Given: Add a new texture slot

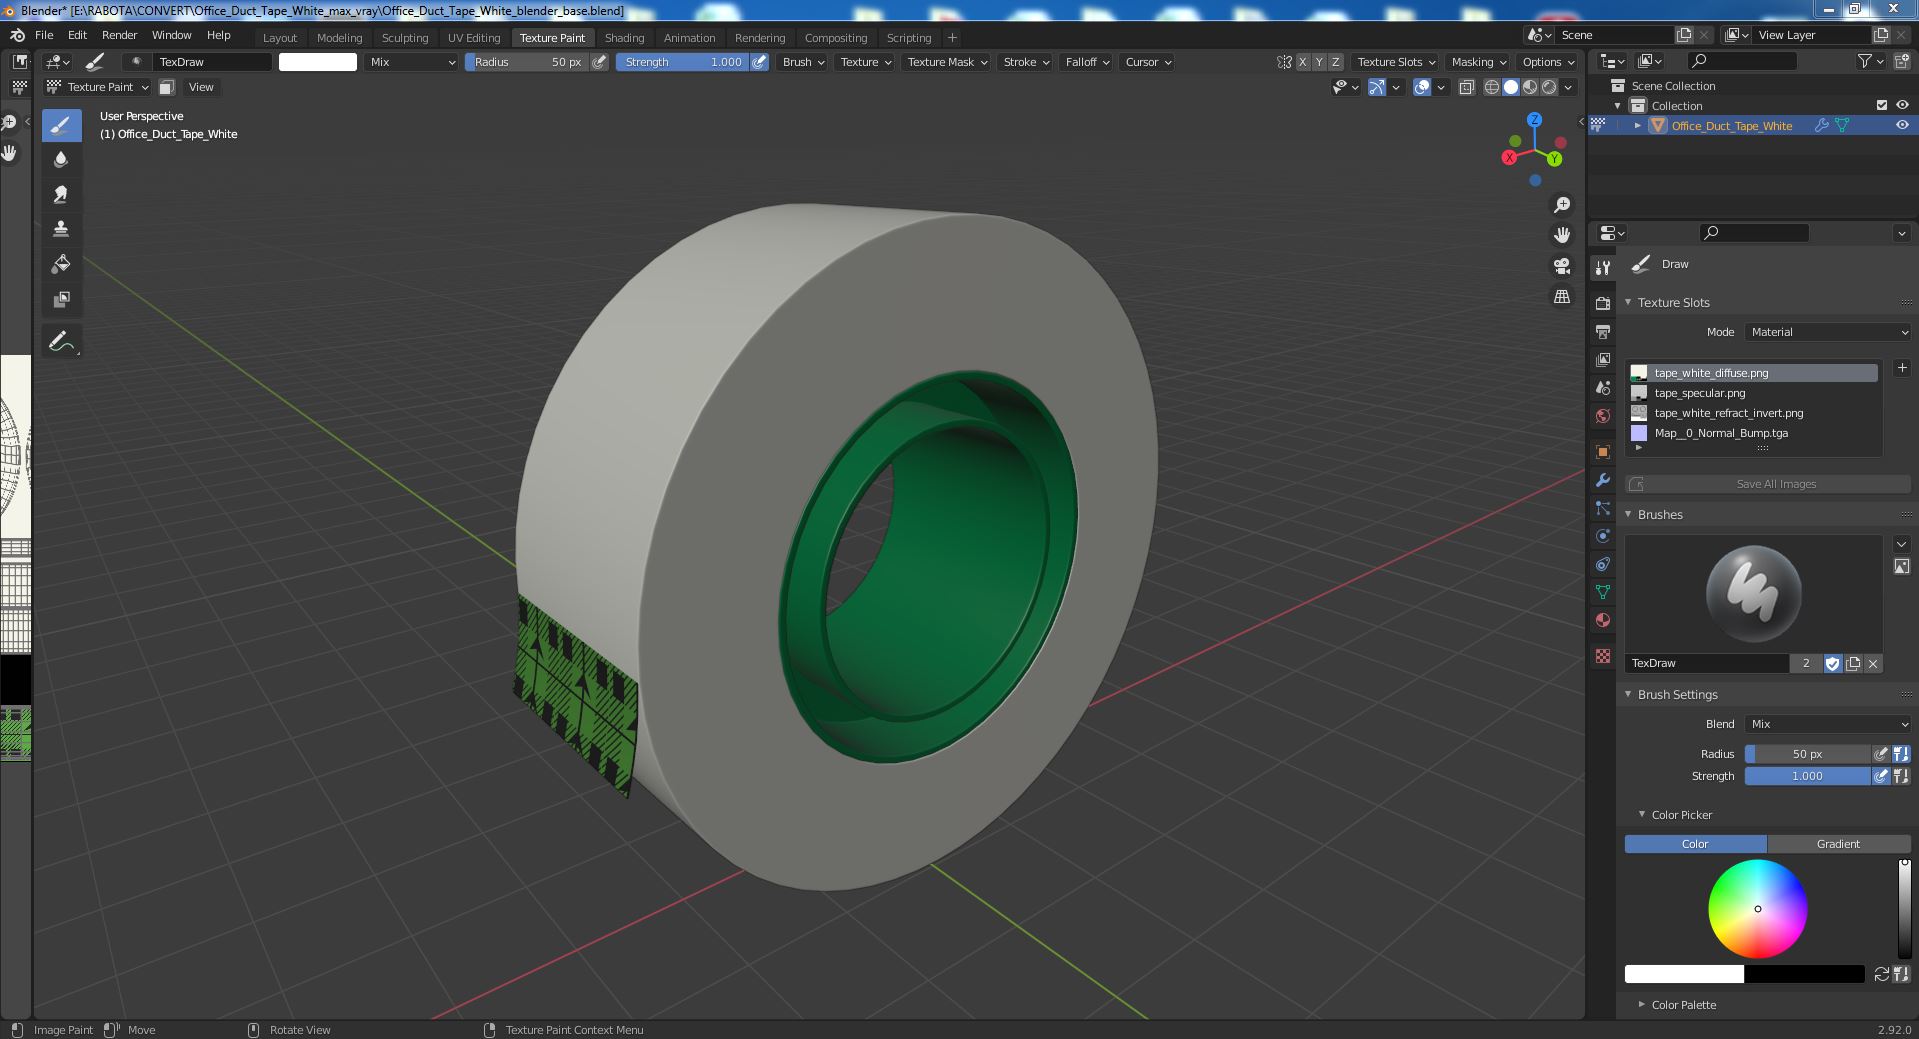Looking at the screenshot, I should click(1901, 368).
